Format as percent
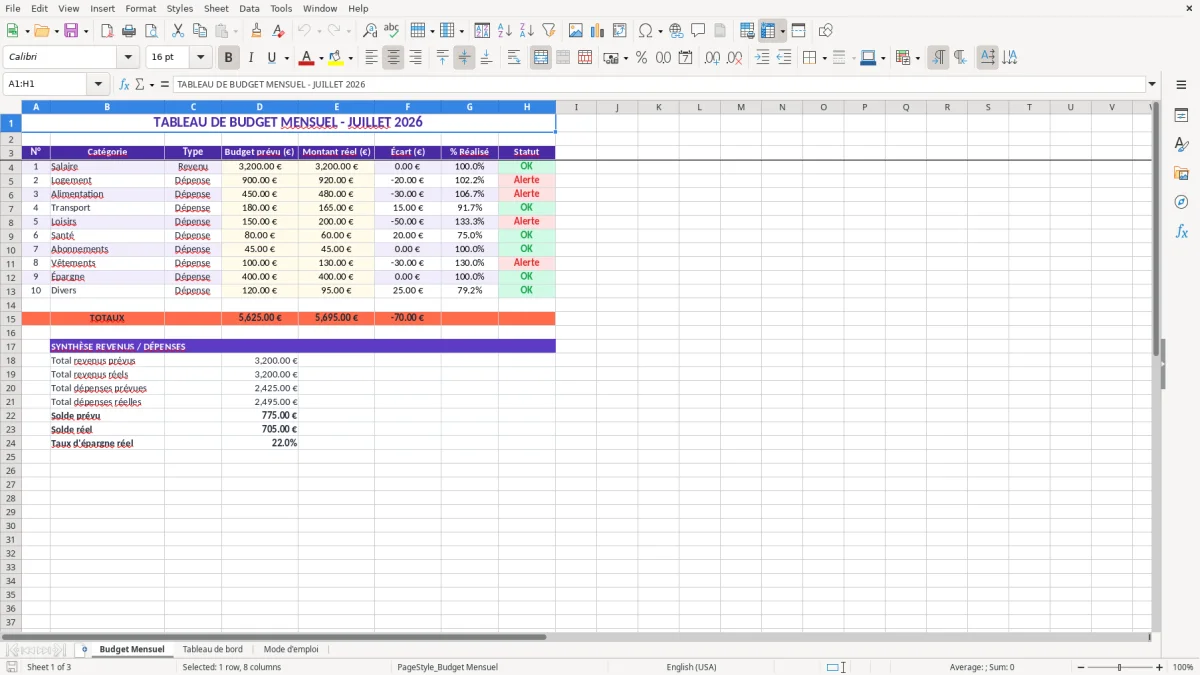The image size is (1200, 675). [x=642, y=58]
